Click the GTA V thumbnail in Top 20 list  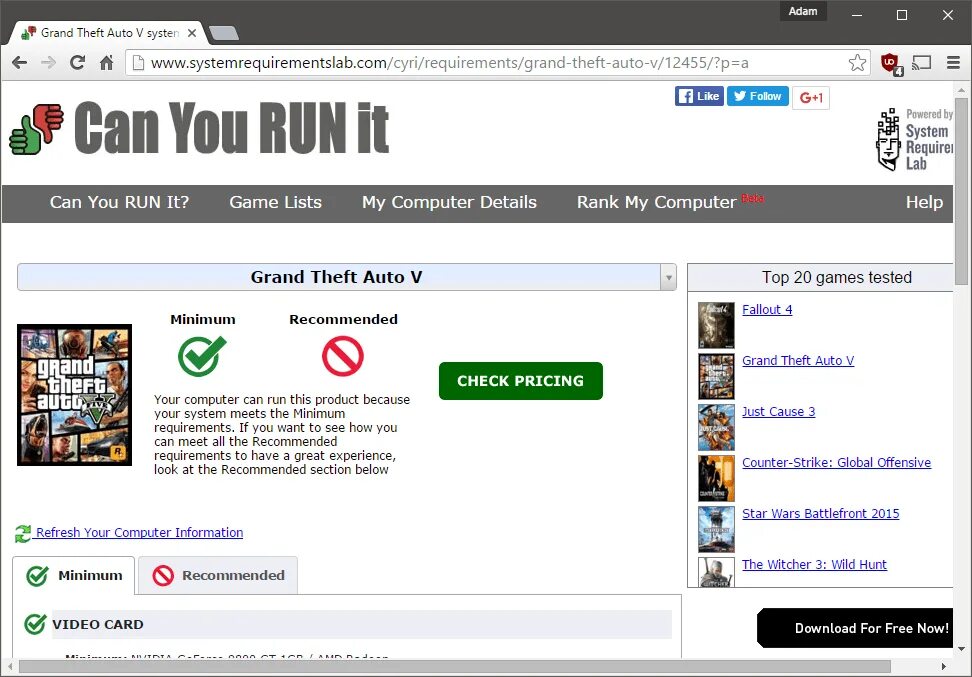(x=716, y=376)
